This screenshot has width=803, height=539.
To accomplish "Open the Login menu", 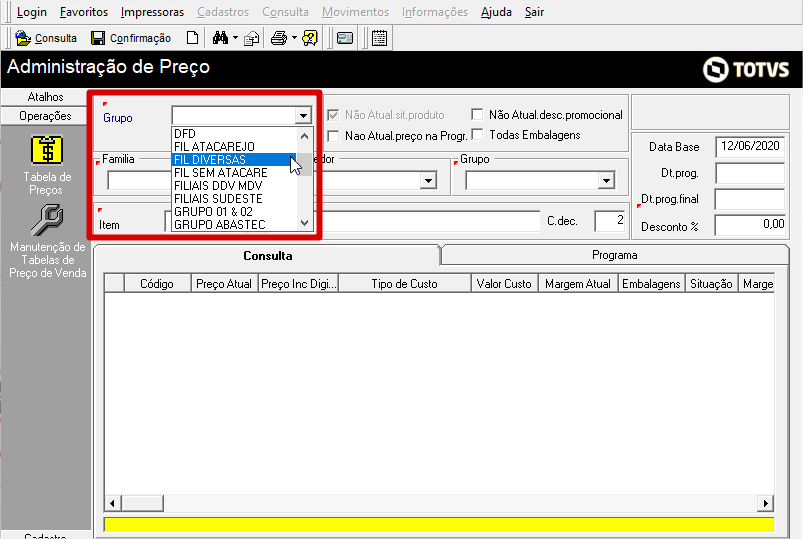I will 31,12.
